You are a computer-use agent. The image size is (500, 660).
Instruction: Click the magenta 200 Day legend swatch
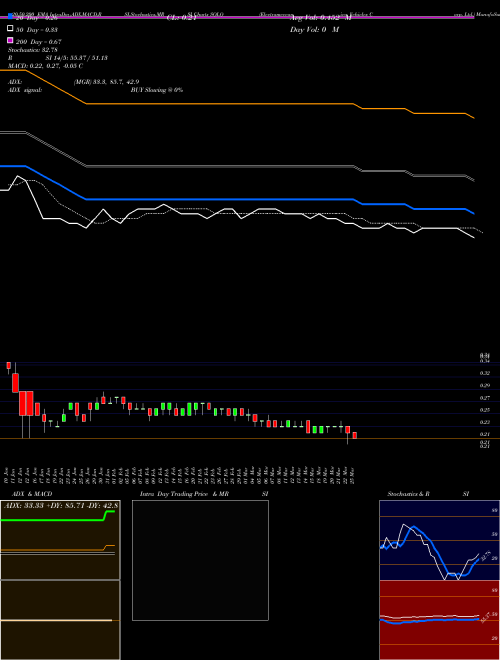11,41
